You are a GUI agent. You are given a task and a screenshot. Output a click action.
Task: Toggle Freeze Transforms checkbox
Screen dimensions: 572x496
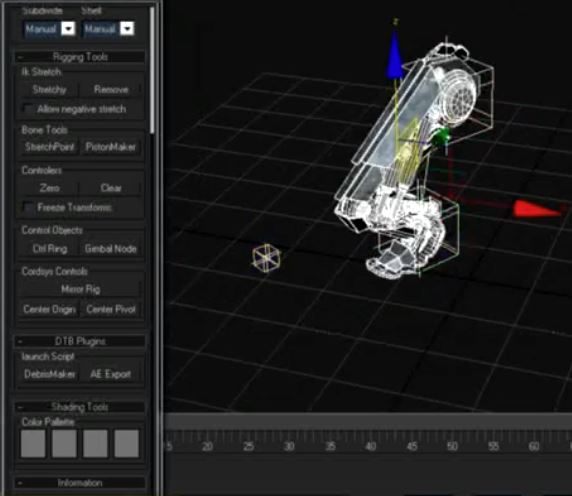point(28,207)
